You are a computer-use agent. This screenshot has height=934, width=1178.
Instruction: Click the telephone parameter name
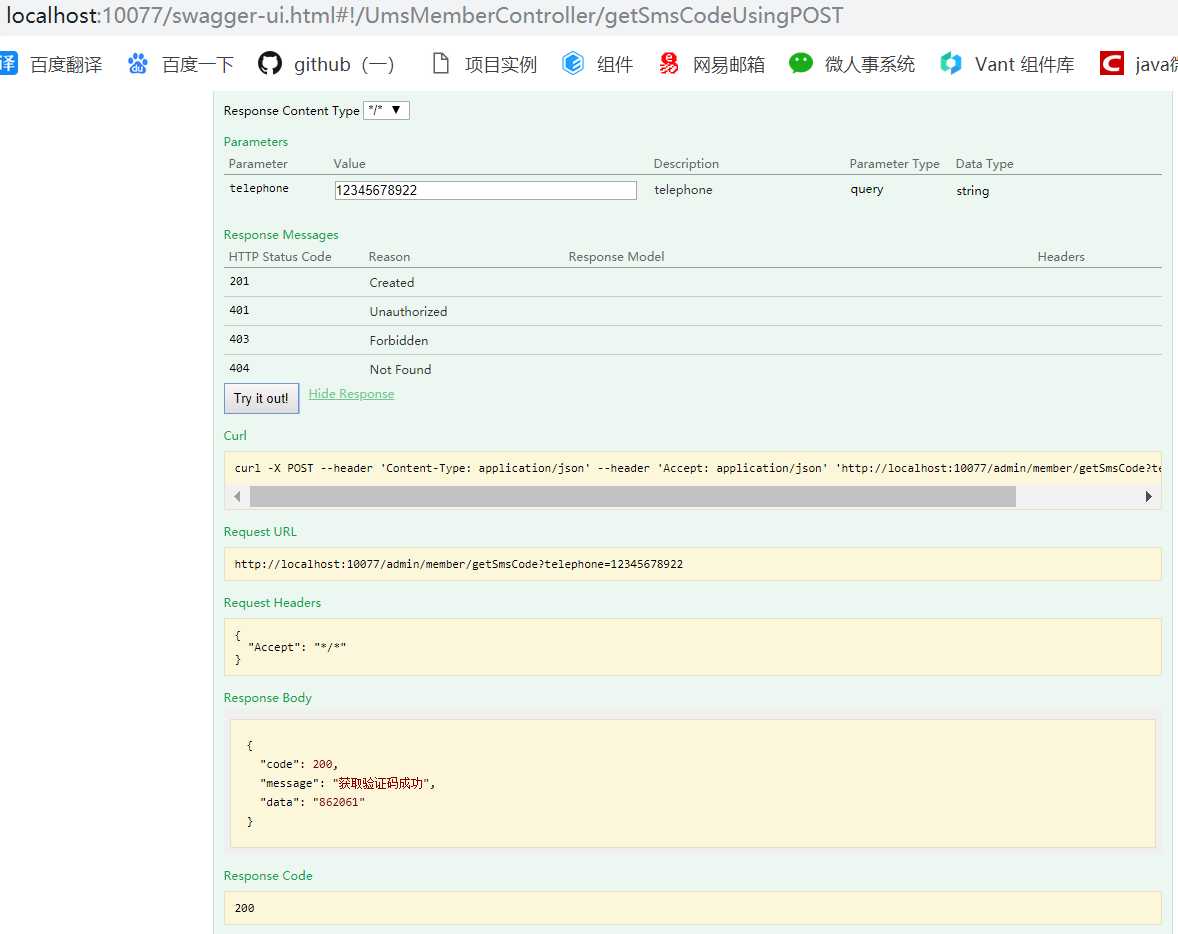(x=259, y=189)
